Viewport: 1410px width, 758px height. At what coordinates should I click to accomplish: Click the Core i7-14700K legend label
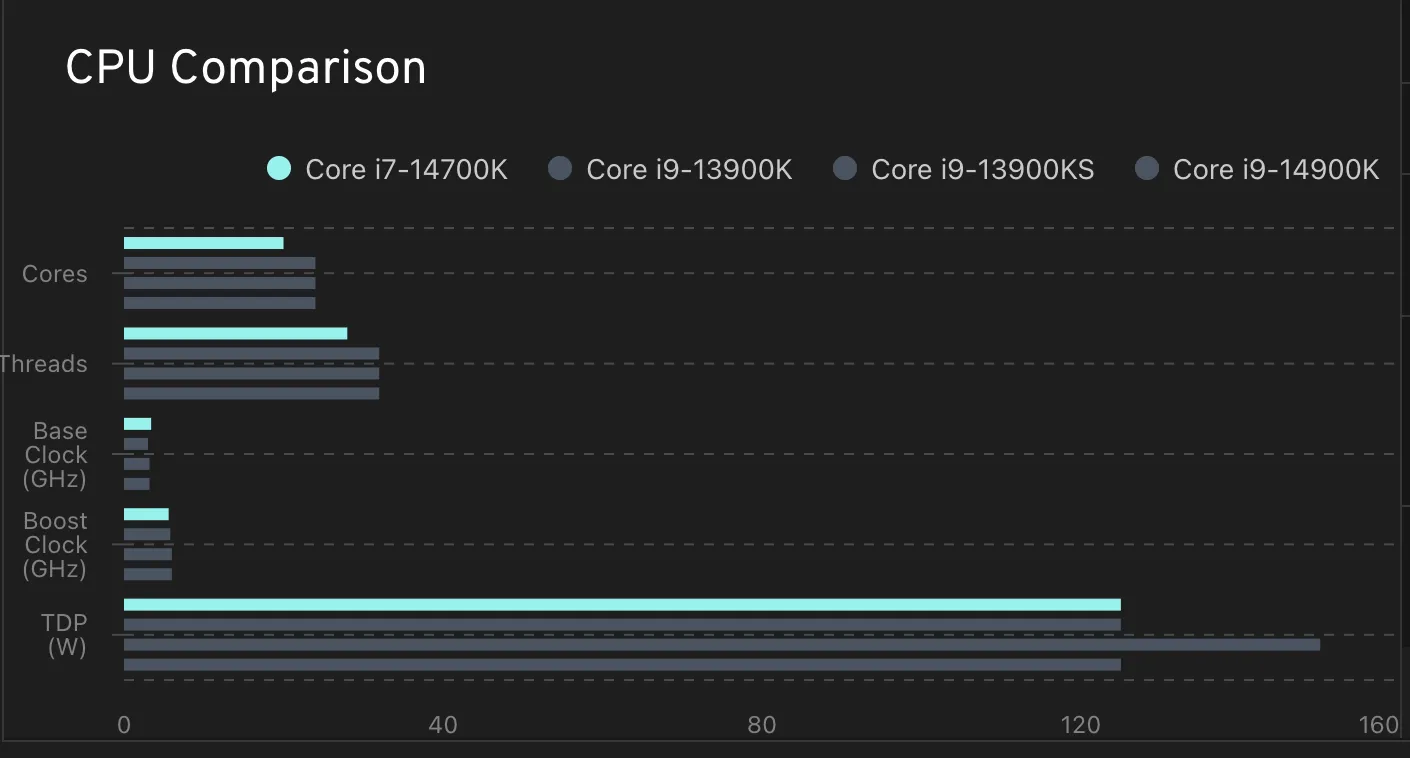tap(406, 170)
